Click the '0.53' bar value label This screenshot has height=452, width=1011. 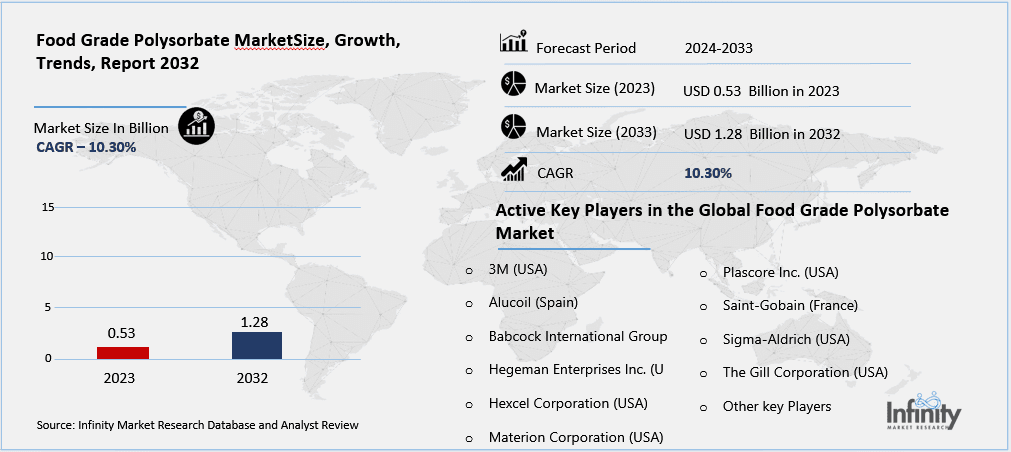coord(122,335)
